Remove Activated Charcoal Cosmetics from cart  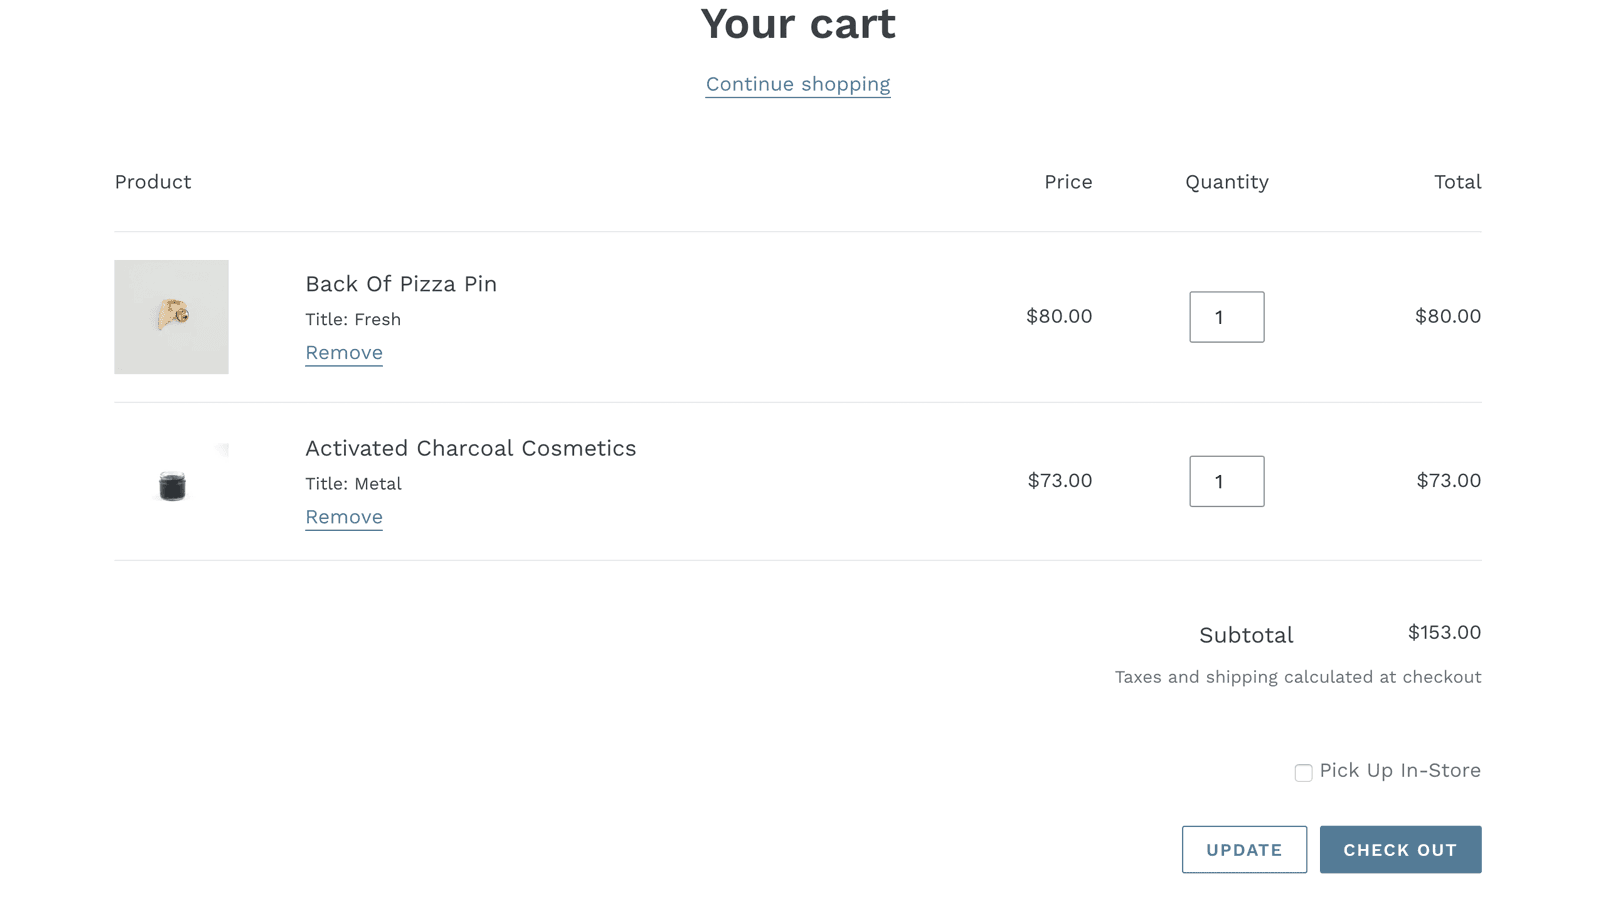click(343, 517)
